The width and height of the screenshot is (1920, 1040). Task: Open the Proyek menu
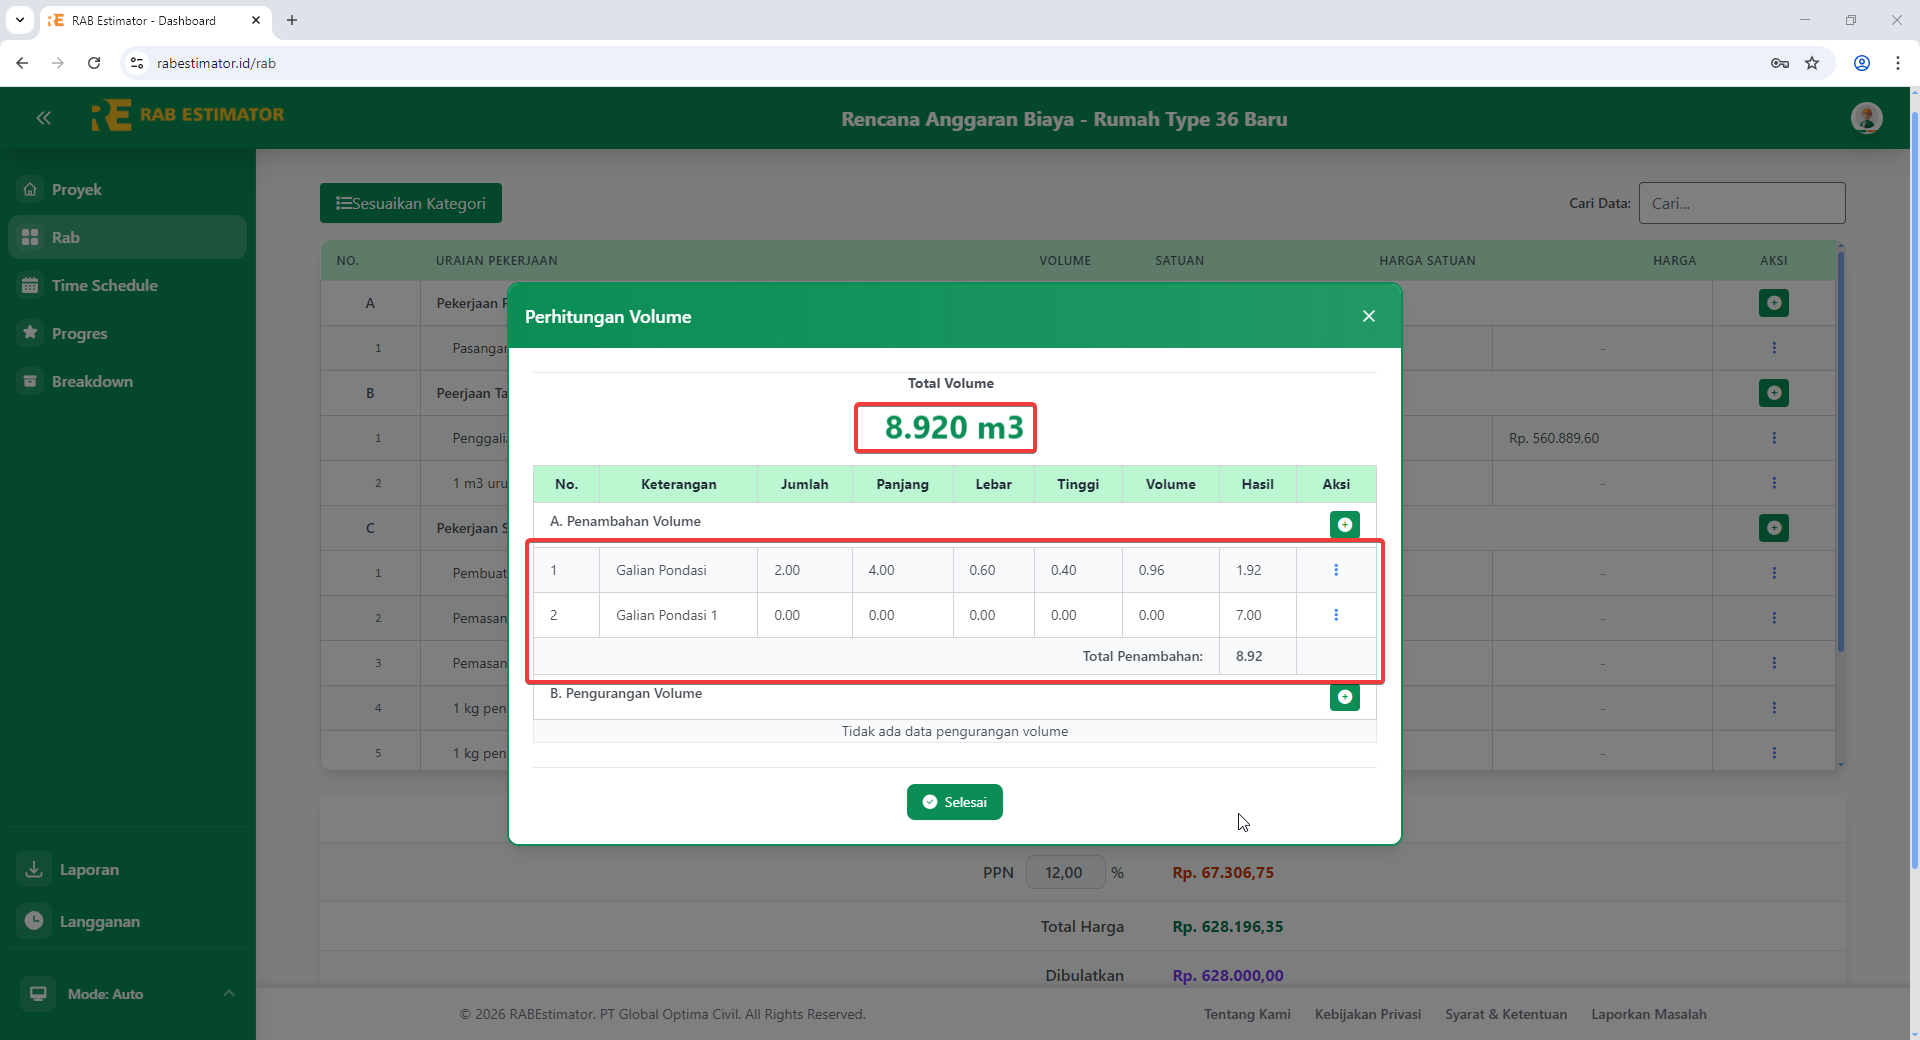tap(77, 190)
